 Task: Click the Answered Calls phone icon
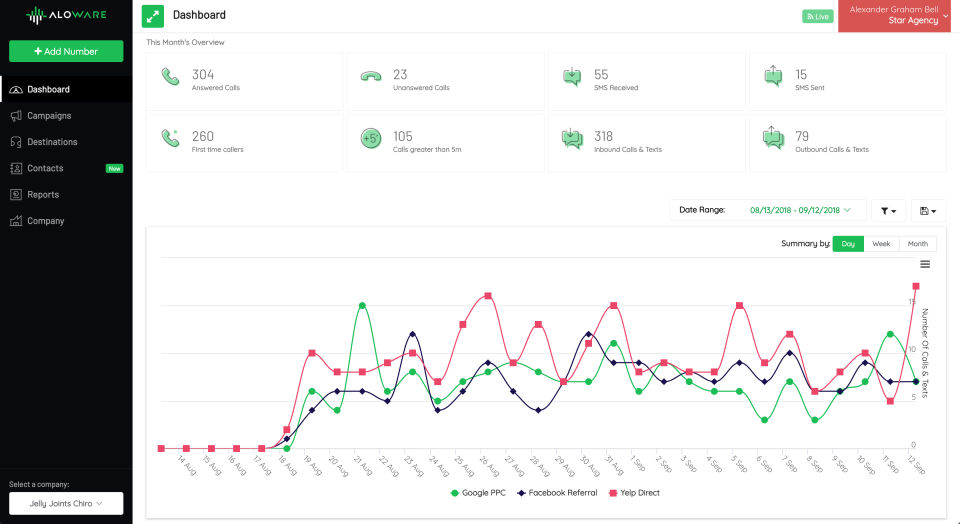(171, 79)
